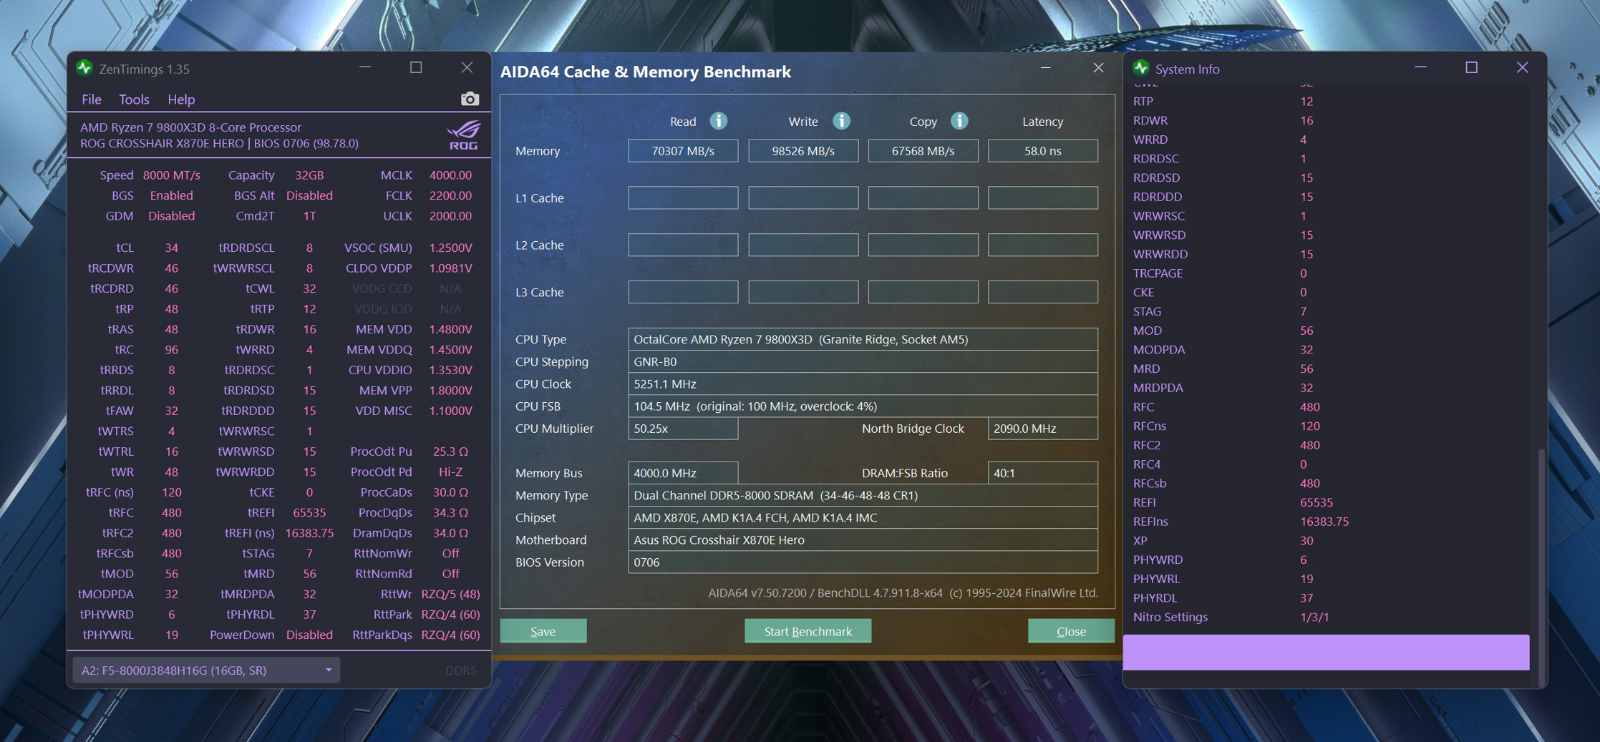Click the tCL value 34 in ZenTimings
Viewport: 1600px width, 742px height.
172,248
